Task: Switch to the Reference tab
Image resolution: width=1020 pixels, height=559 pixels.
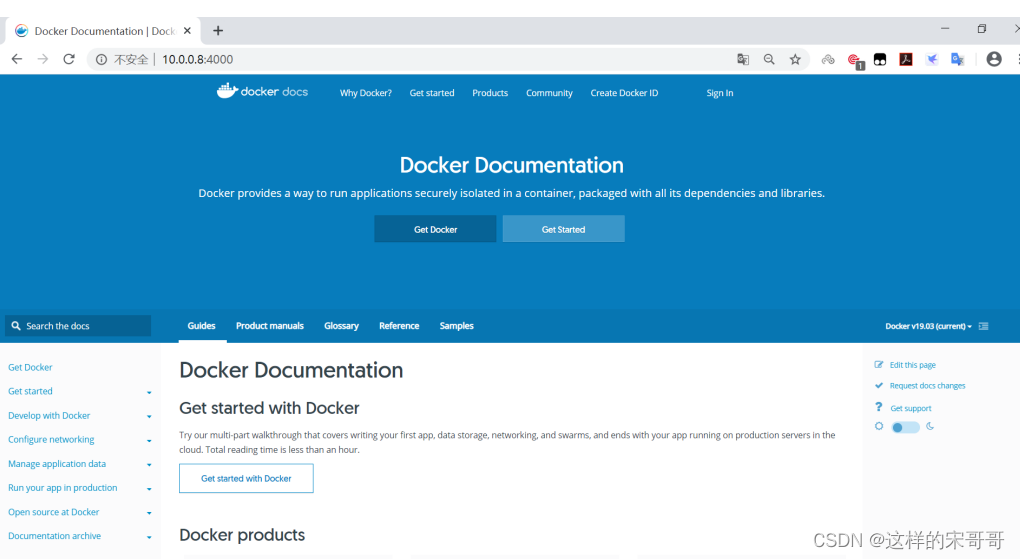Action: 399,325
